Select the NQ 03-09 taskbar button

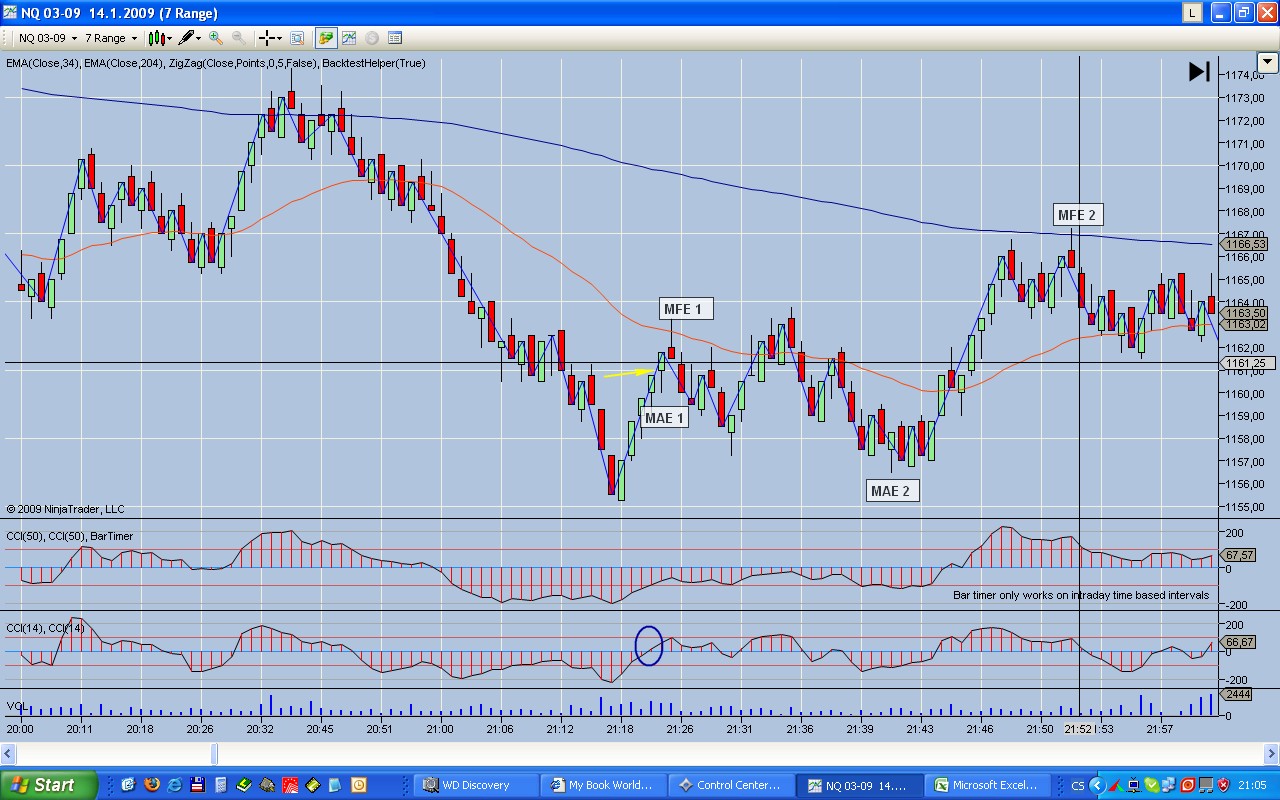click(860, 785)
